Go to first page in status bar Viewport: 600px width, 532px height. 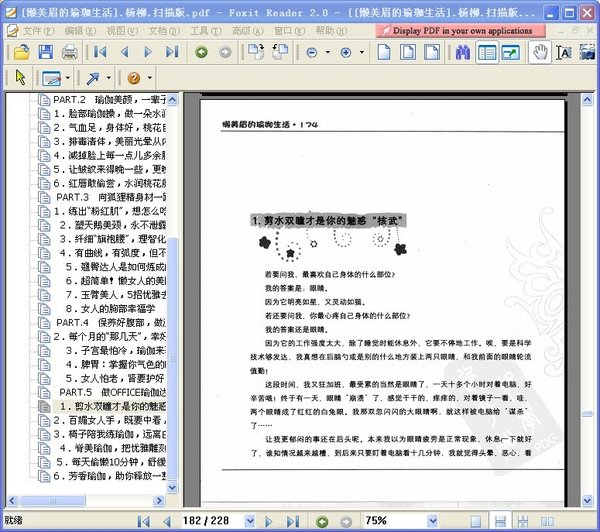(x=143, y=521)
